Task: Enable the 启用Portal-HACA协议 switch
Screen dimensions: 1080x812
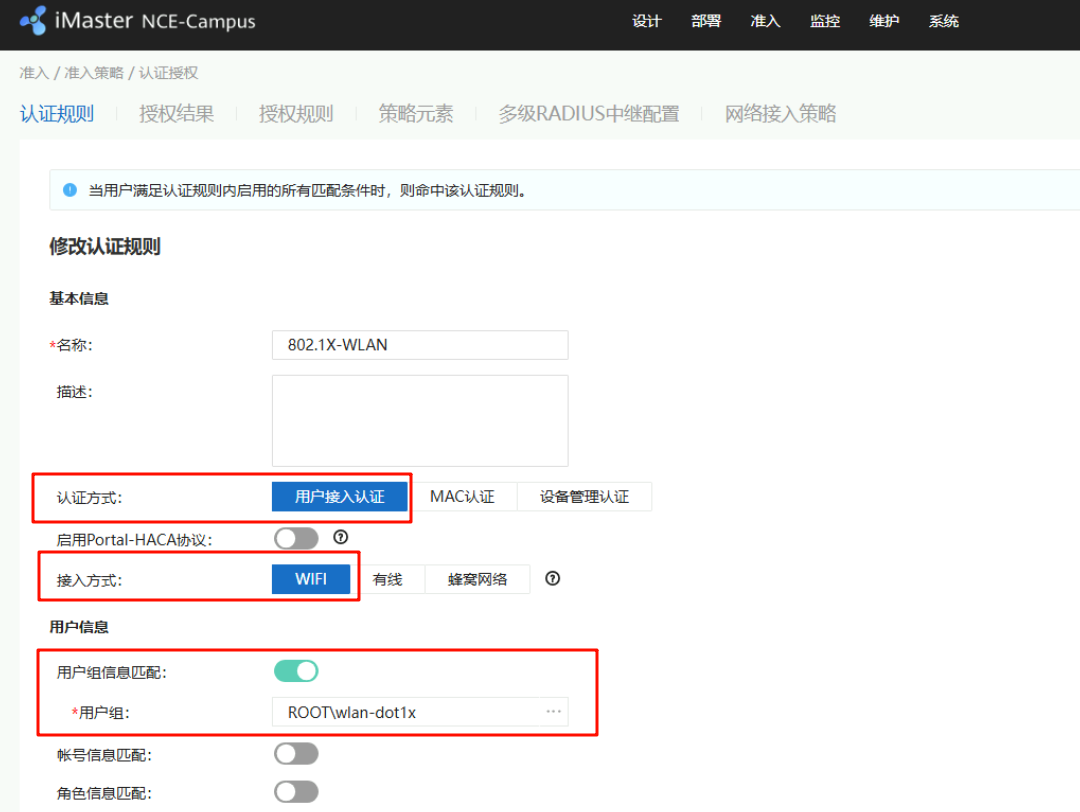Action: click(296, 539)
